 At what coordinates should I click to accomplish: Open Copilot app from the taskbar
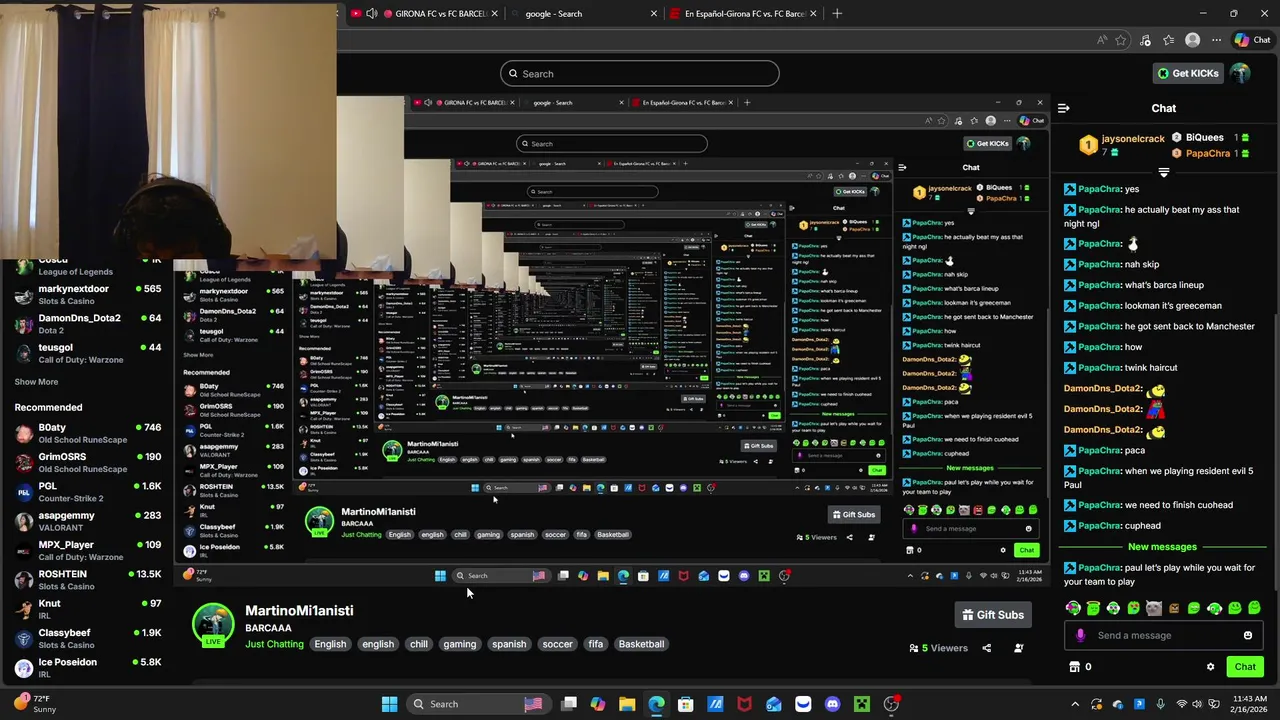click(x=597, y=704)
